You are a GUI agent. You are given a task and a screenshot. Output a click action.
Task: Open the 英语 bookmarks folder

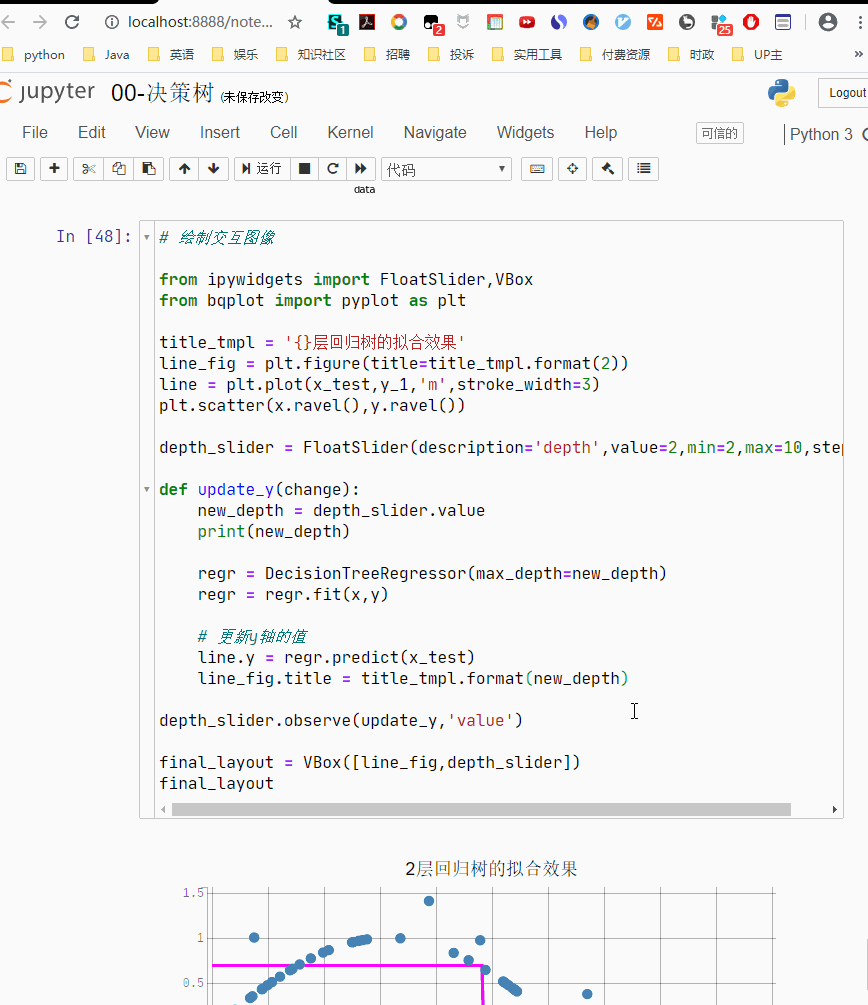171,54
